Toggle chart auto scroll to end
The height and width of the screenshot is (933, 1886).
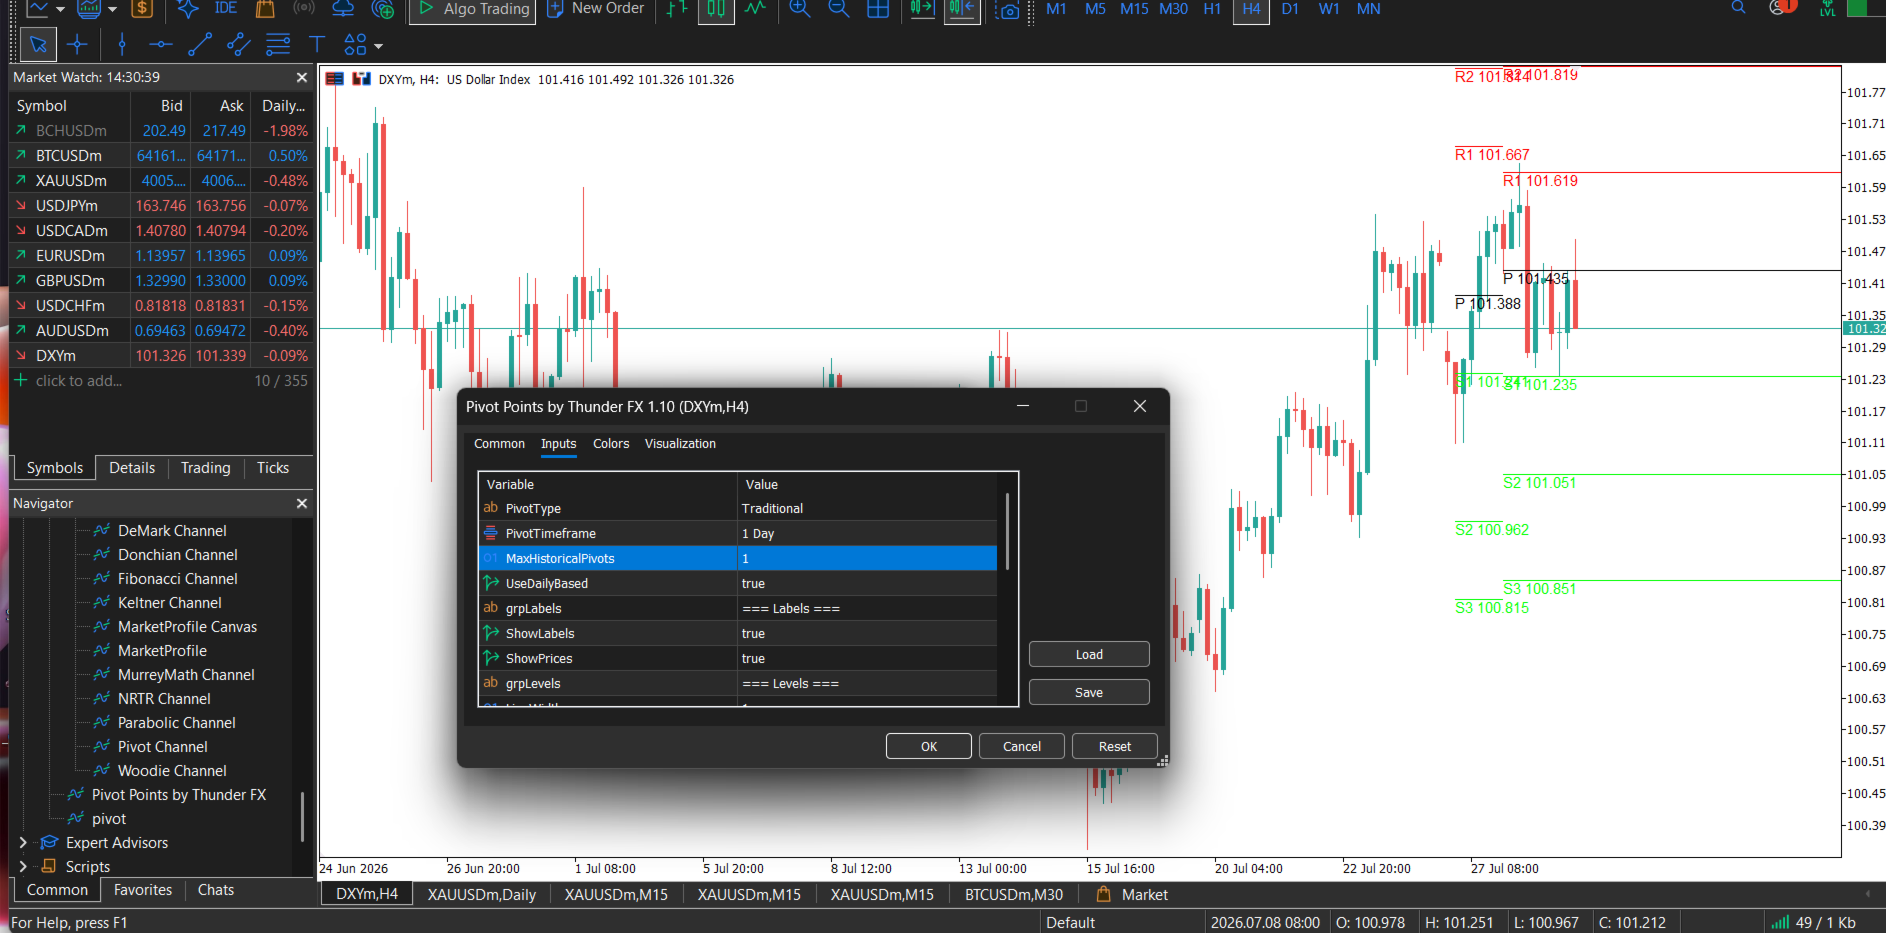pos(922,9)
